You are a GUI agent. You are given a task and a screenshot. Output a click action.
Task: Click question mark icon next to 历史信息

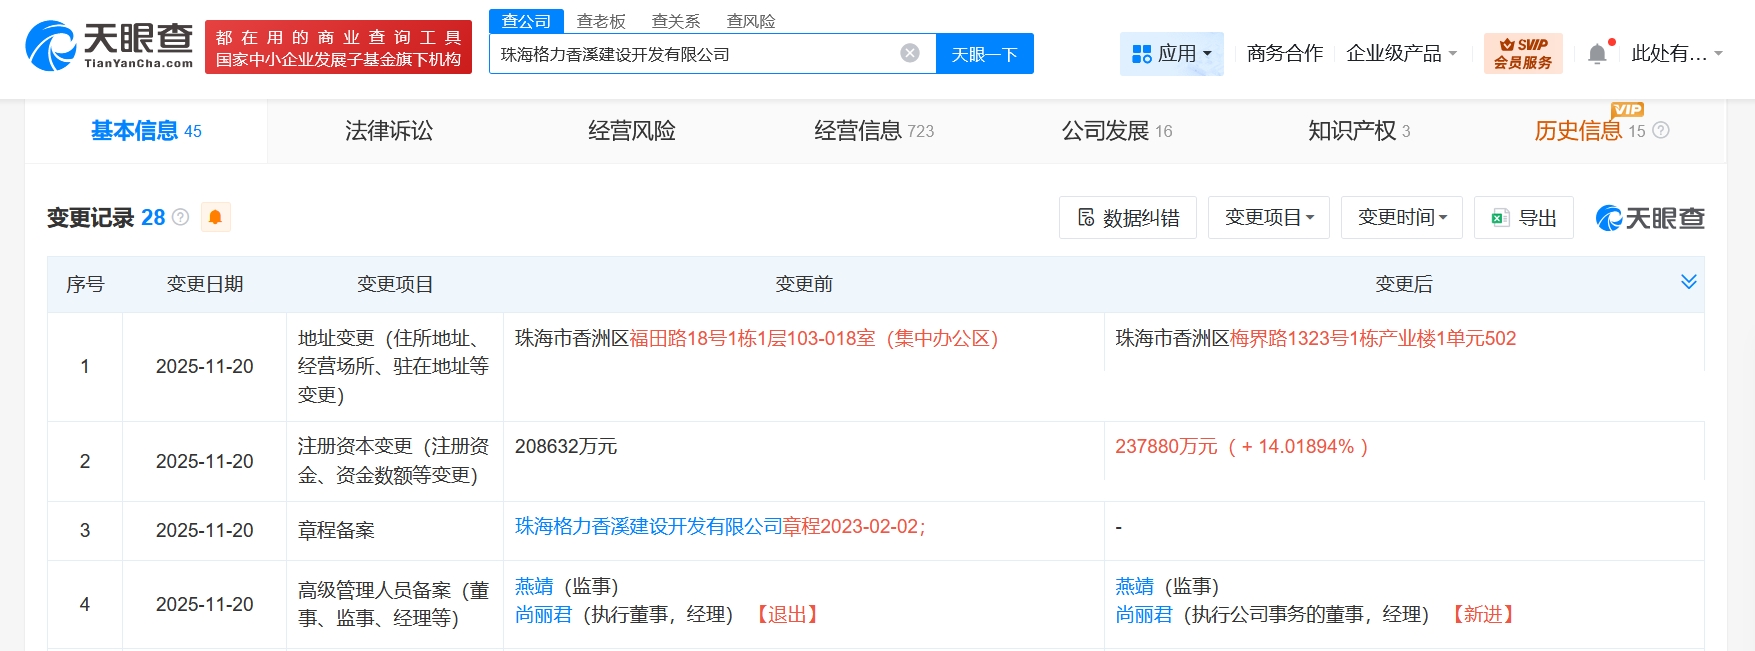pyautogui.click(x=1661, y=131)
